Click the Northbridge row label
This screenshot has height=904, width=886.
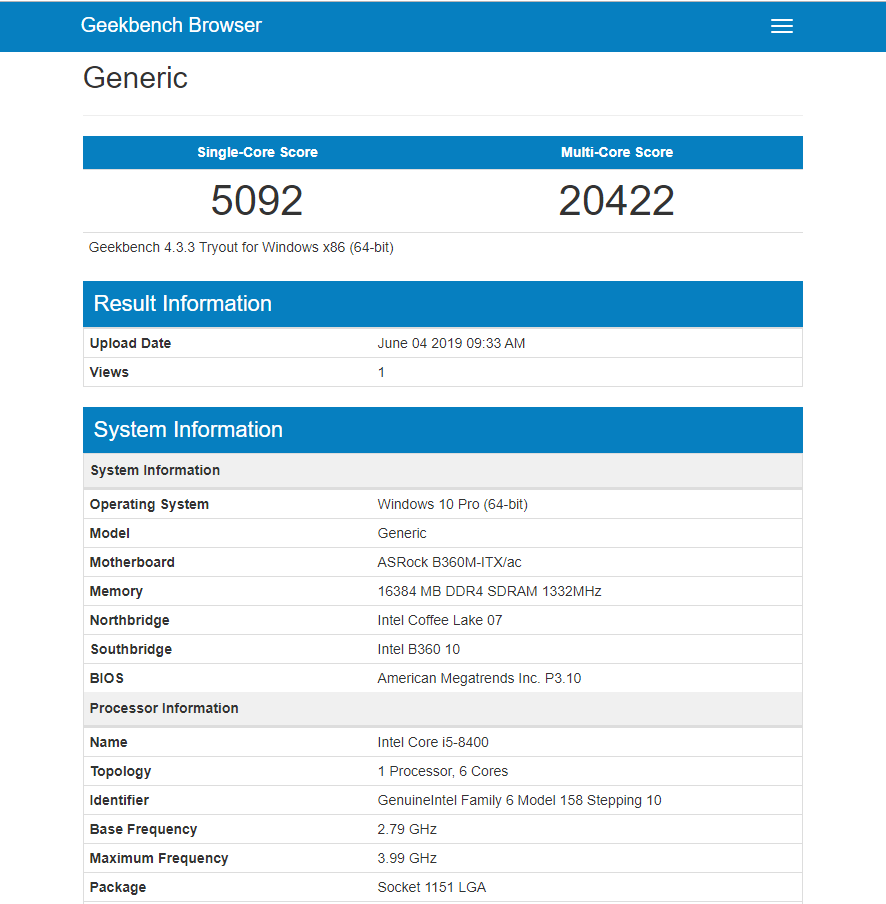pyautogui.click(x=130, y=620)
